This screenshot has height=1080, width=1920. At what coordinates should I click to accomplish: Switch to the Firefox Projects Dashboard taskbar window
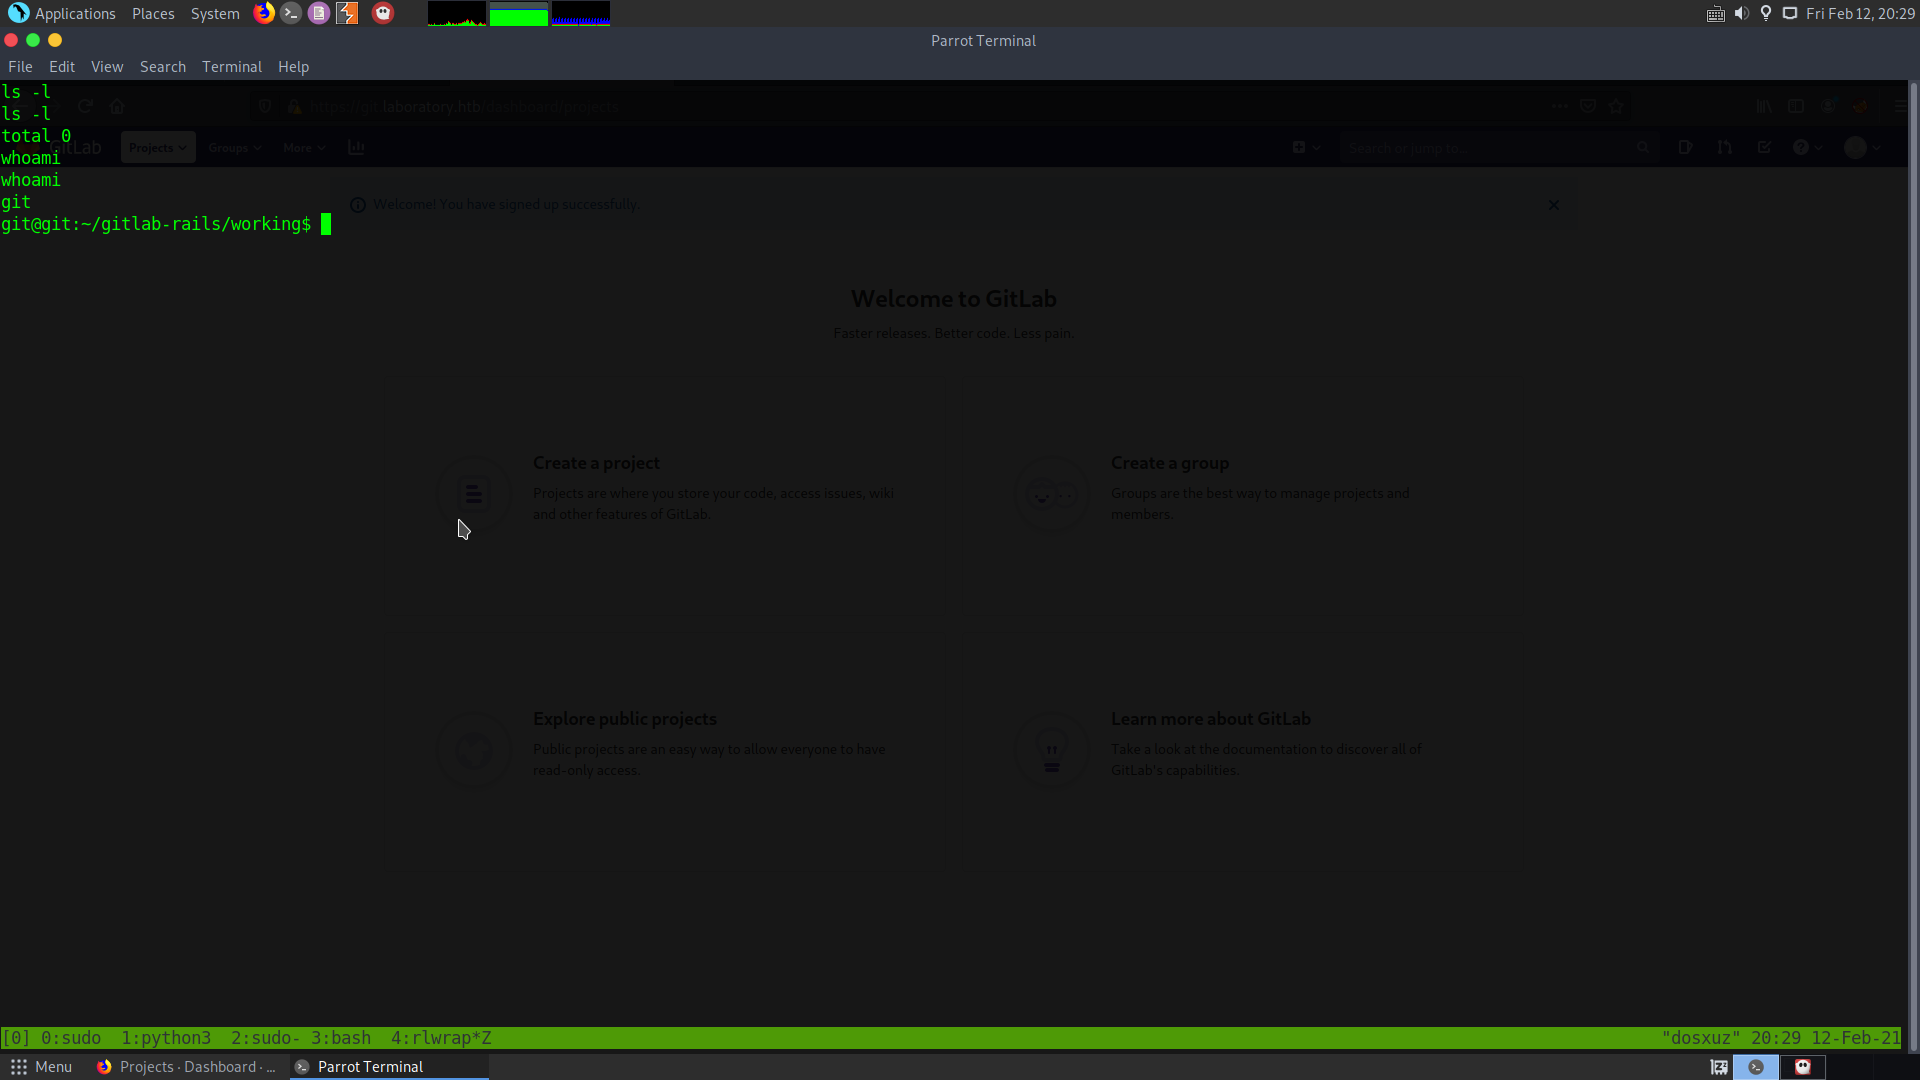point(187,1067)
